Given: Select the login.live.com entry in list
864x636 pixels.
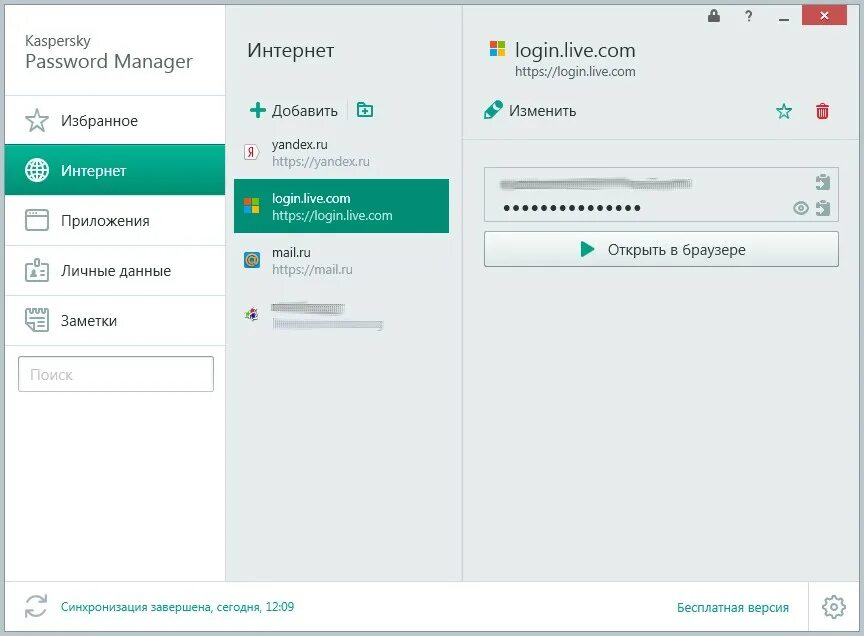Looking at the screenshot, I should tap(341, 206).
